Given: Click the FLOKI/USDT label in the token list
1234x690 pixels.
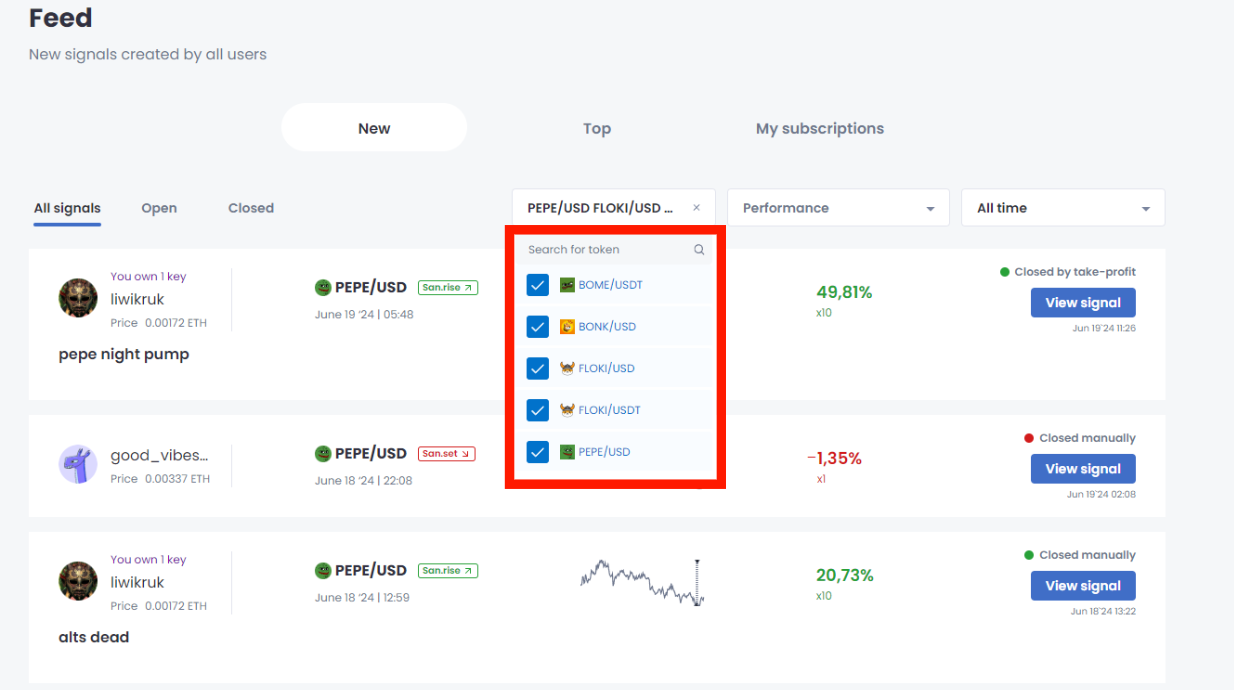Looking at the screenshot, I should point(609,410).
